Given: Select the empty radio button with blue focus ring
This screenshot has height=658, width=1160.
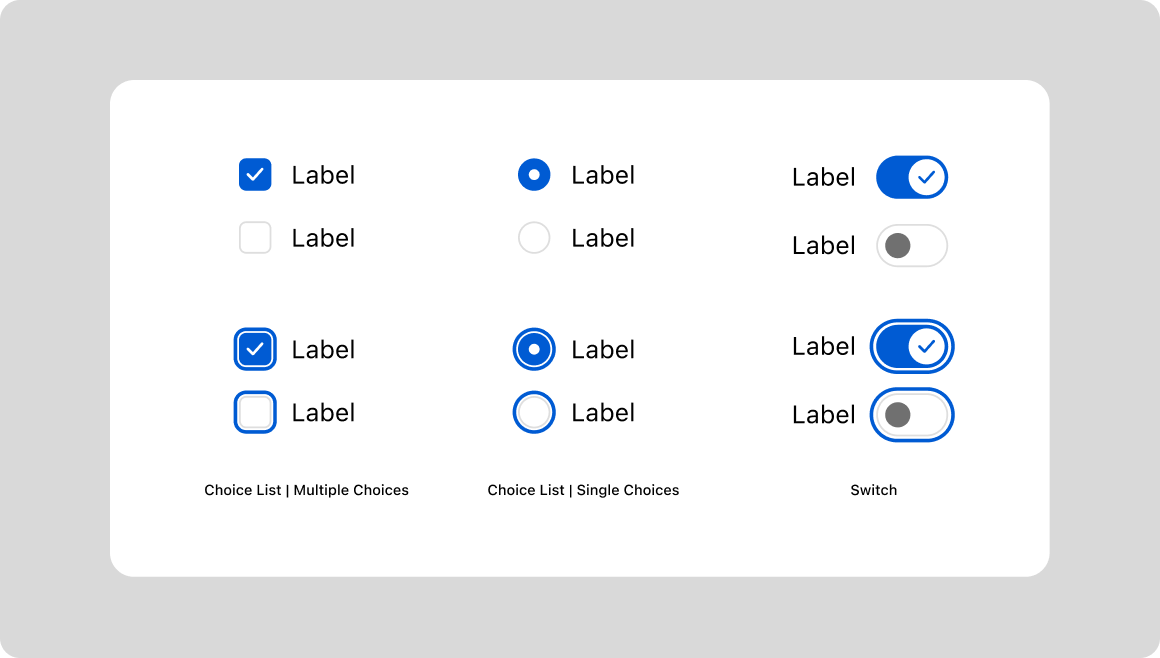Looking at the screenshot, I should click(x=534, y=412).
